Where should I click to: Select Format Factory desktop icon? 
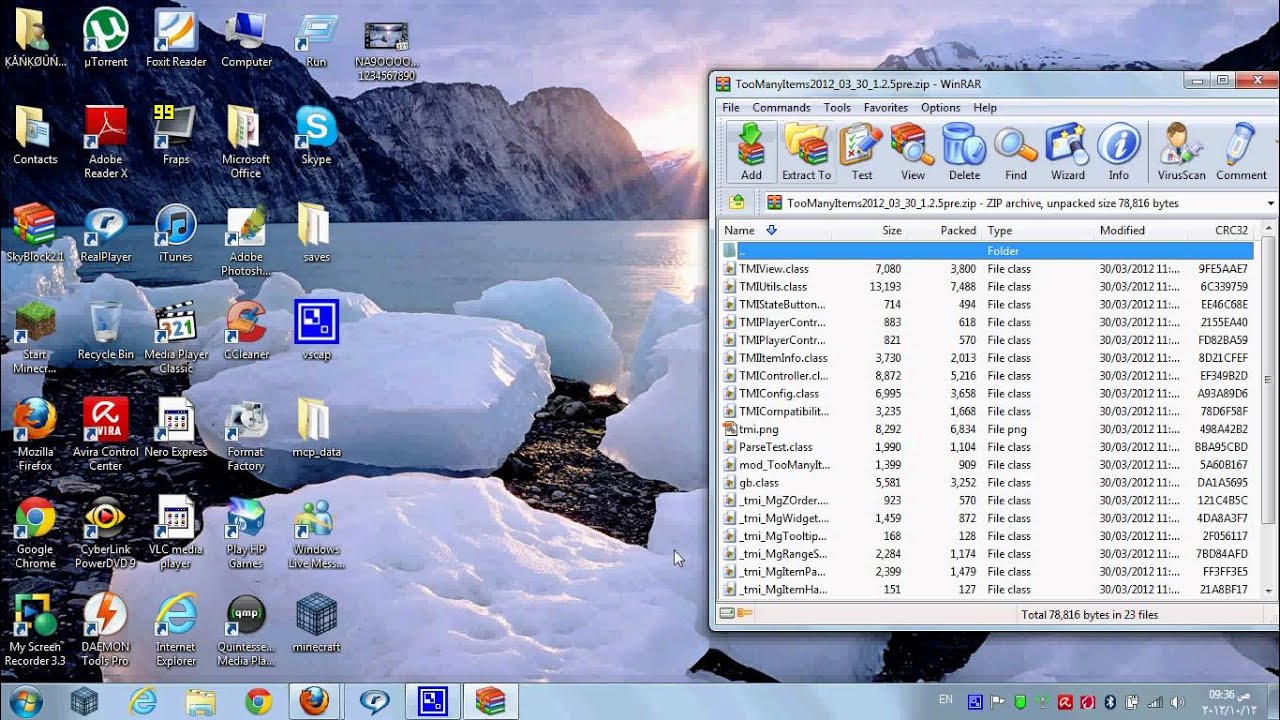(246, 435)
